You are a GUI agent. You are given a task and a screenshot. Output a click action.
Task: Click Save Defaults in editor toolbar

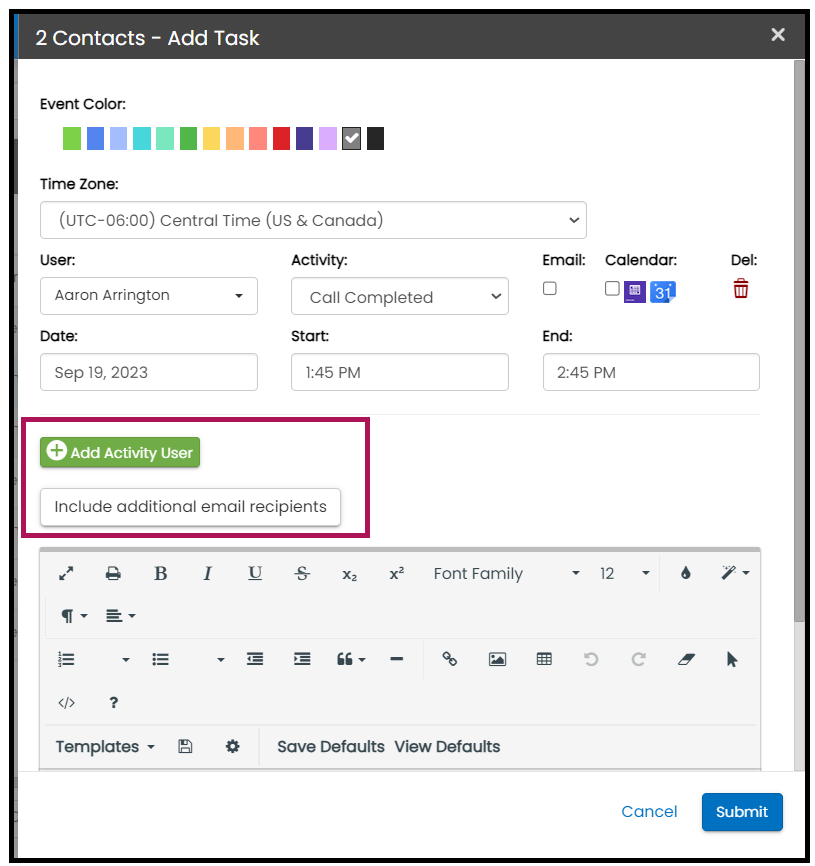[x=330, y=747]
